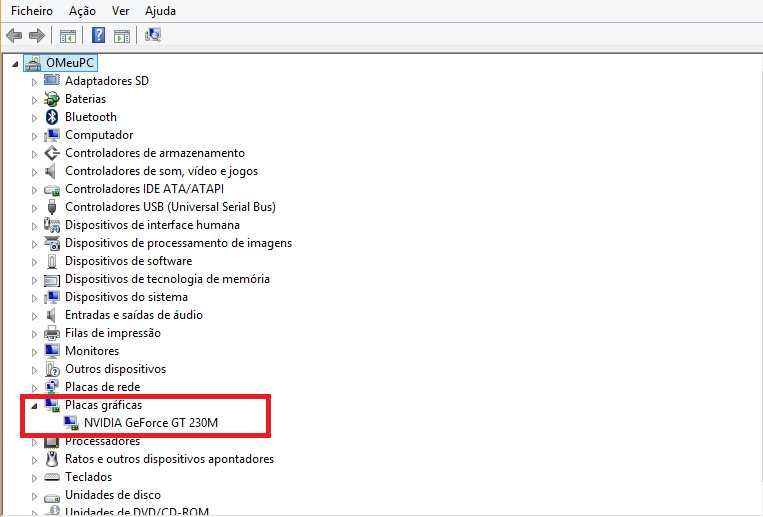Click the scan for hardware changes icon
The width and height of the screenshot is (763, 517).
tap(152, 35)
